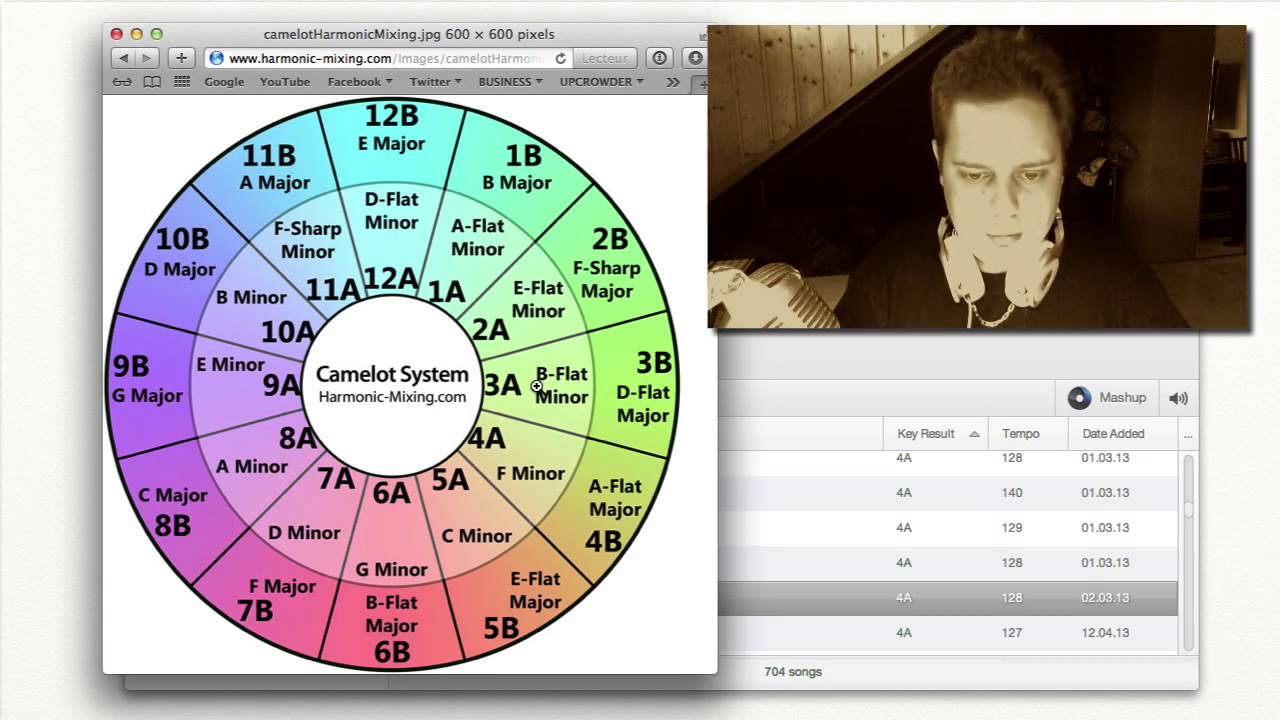Go back with Safari's back arrow

(123, 58)
